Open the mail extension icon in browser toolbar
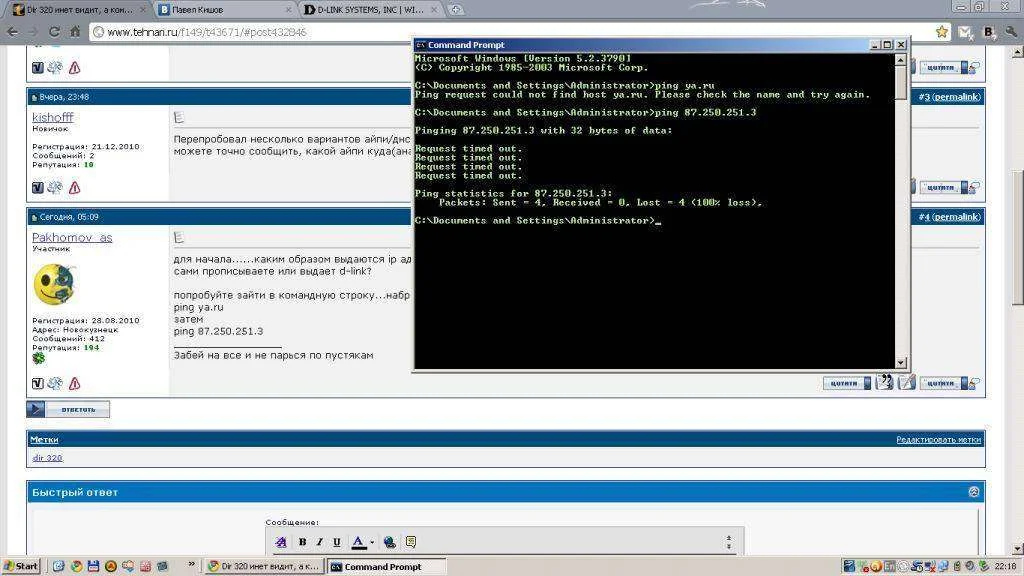Screen dimensions: 1024x576 (x=965, y=32)
